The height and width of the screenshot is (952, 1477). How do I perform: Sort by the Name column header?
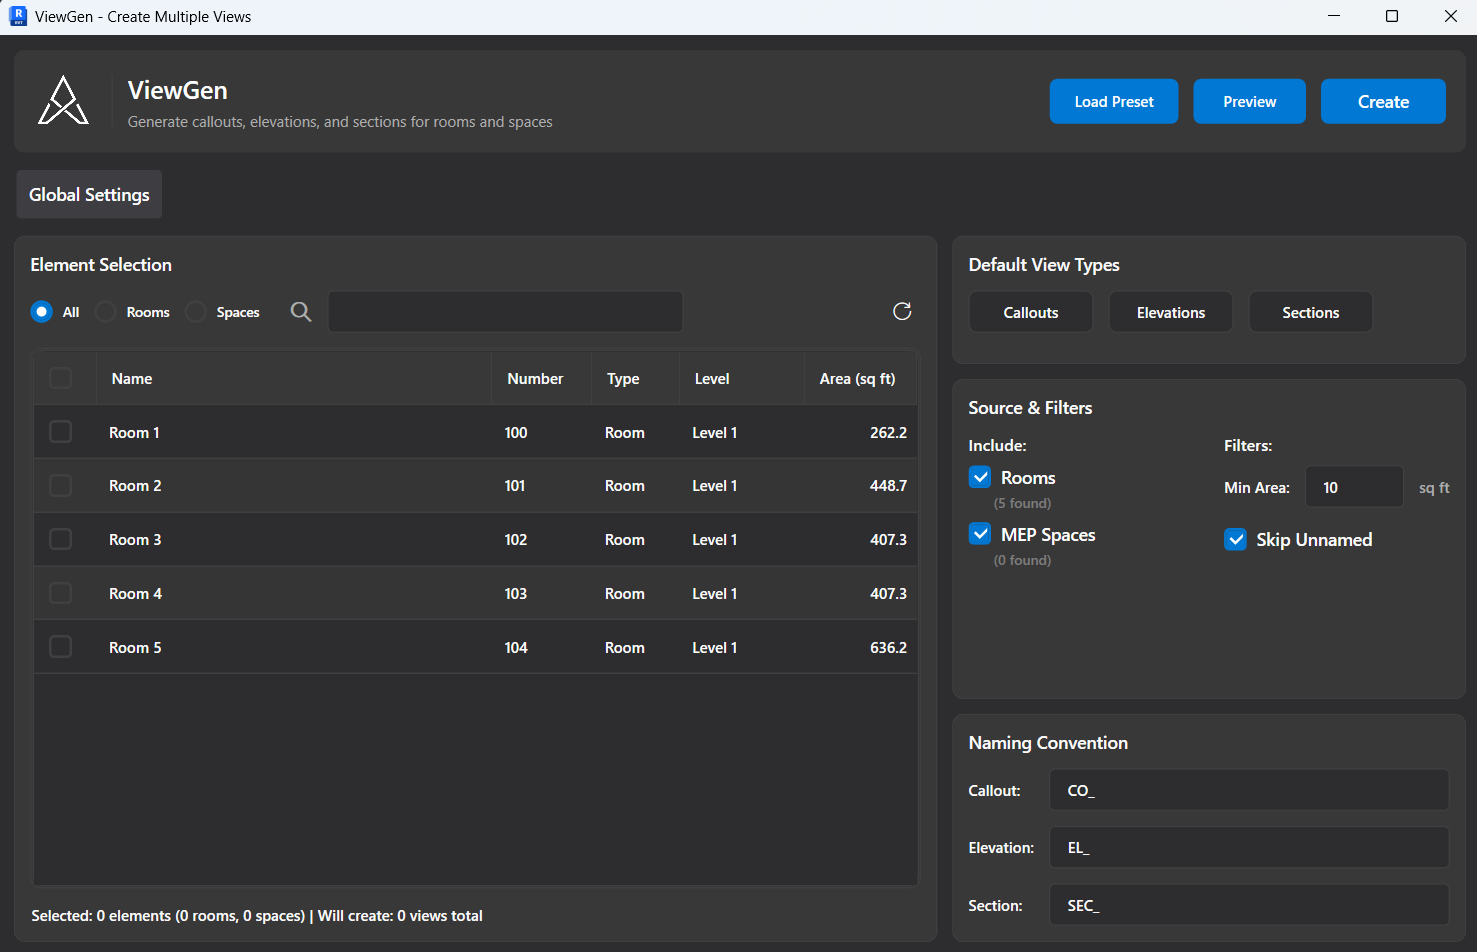[x=294, y=379]
